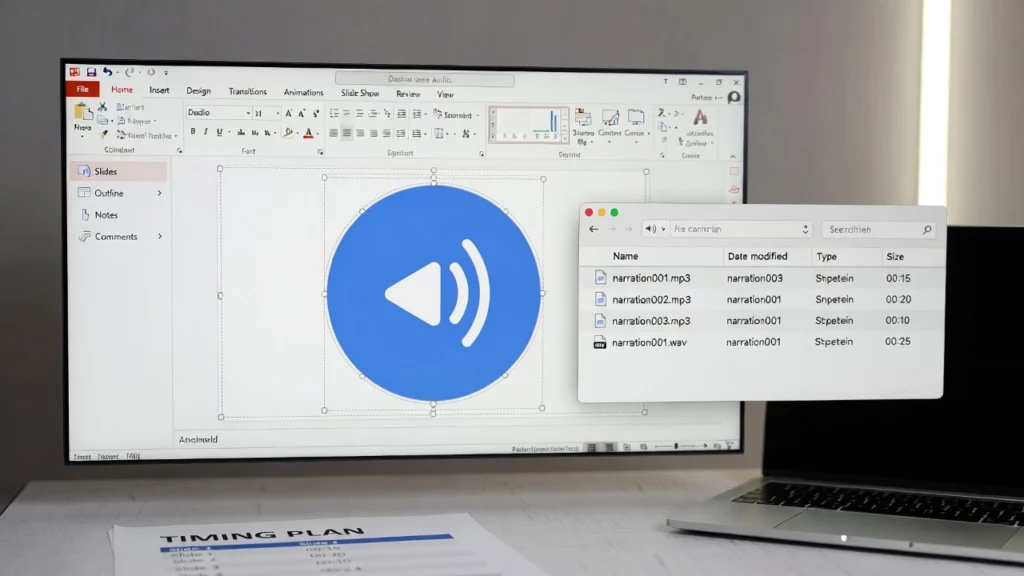Click the green zoom button on the file browser
Screen dimensions: 1024x576
[614, 212]
